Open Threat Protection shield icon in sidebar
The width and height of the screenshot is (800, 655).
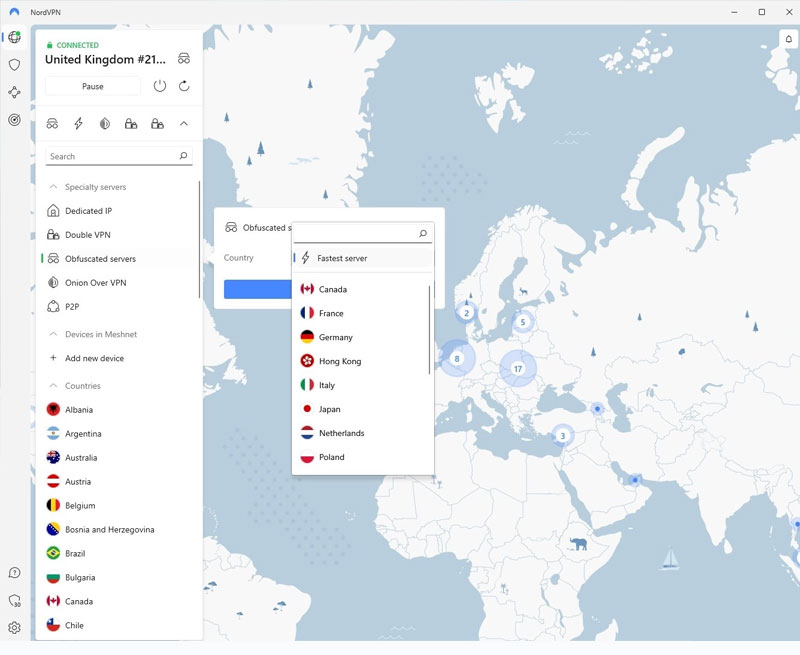coord(14,65)
